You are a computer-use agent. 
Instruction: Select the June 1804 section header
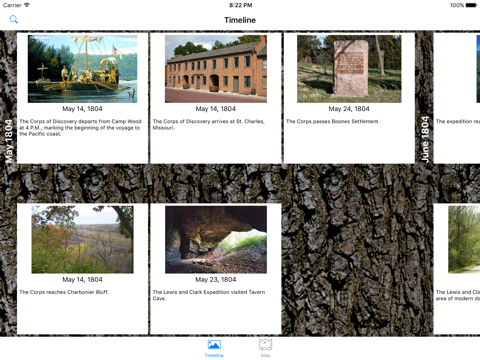(x=424, y=139)
